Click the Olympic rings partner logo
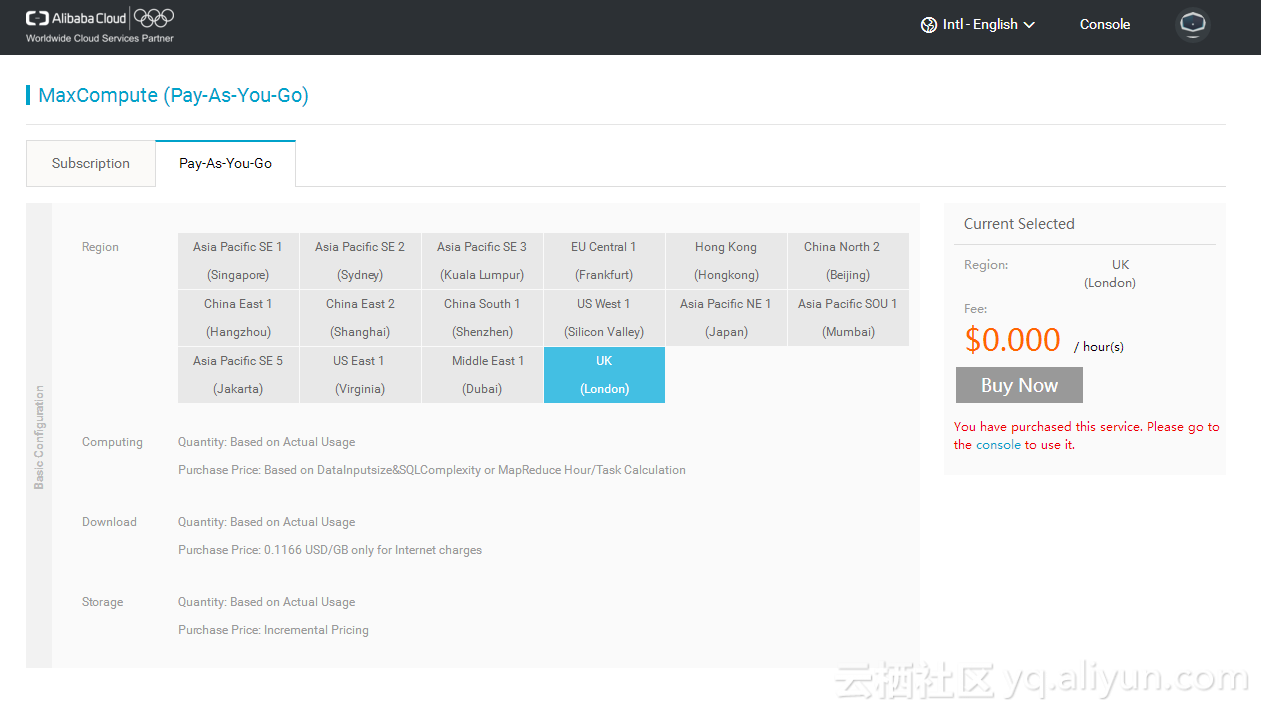 pos(154,18)
